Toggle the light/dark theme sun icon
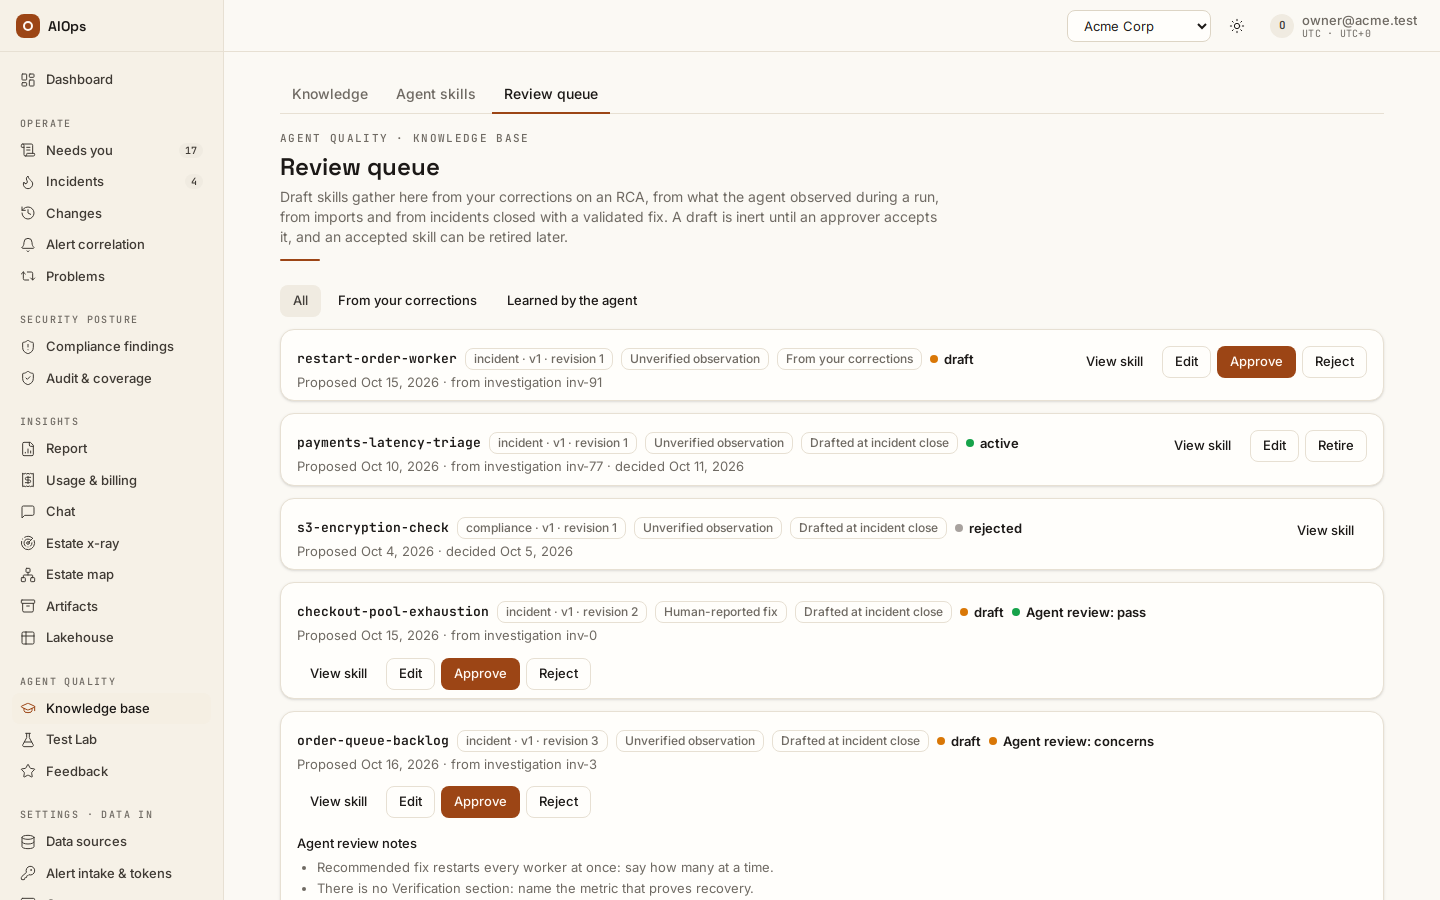1440x900 pixels. 1237,26
